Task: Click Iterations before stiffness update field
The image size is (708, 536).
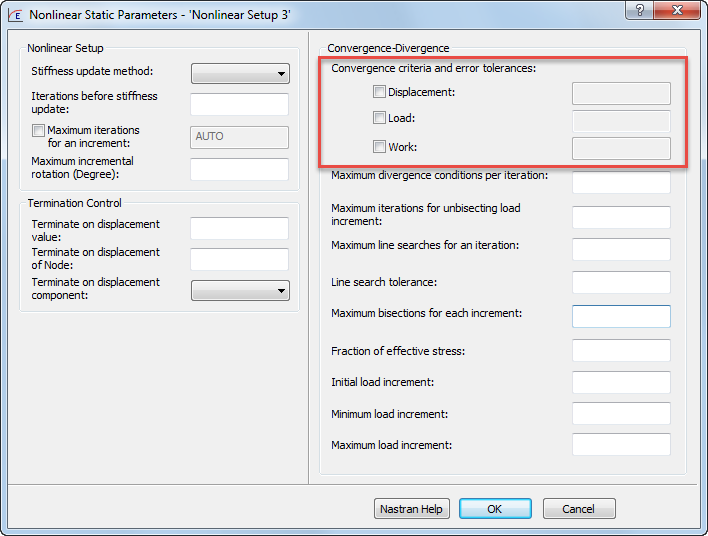Action: [239, 104]
